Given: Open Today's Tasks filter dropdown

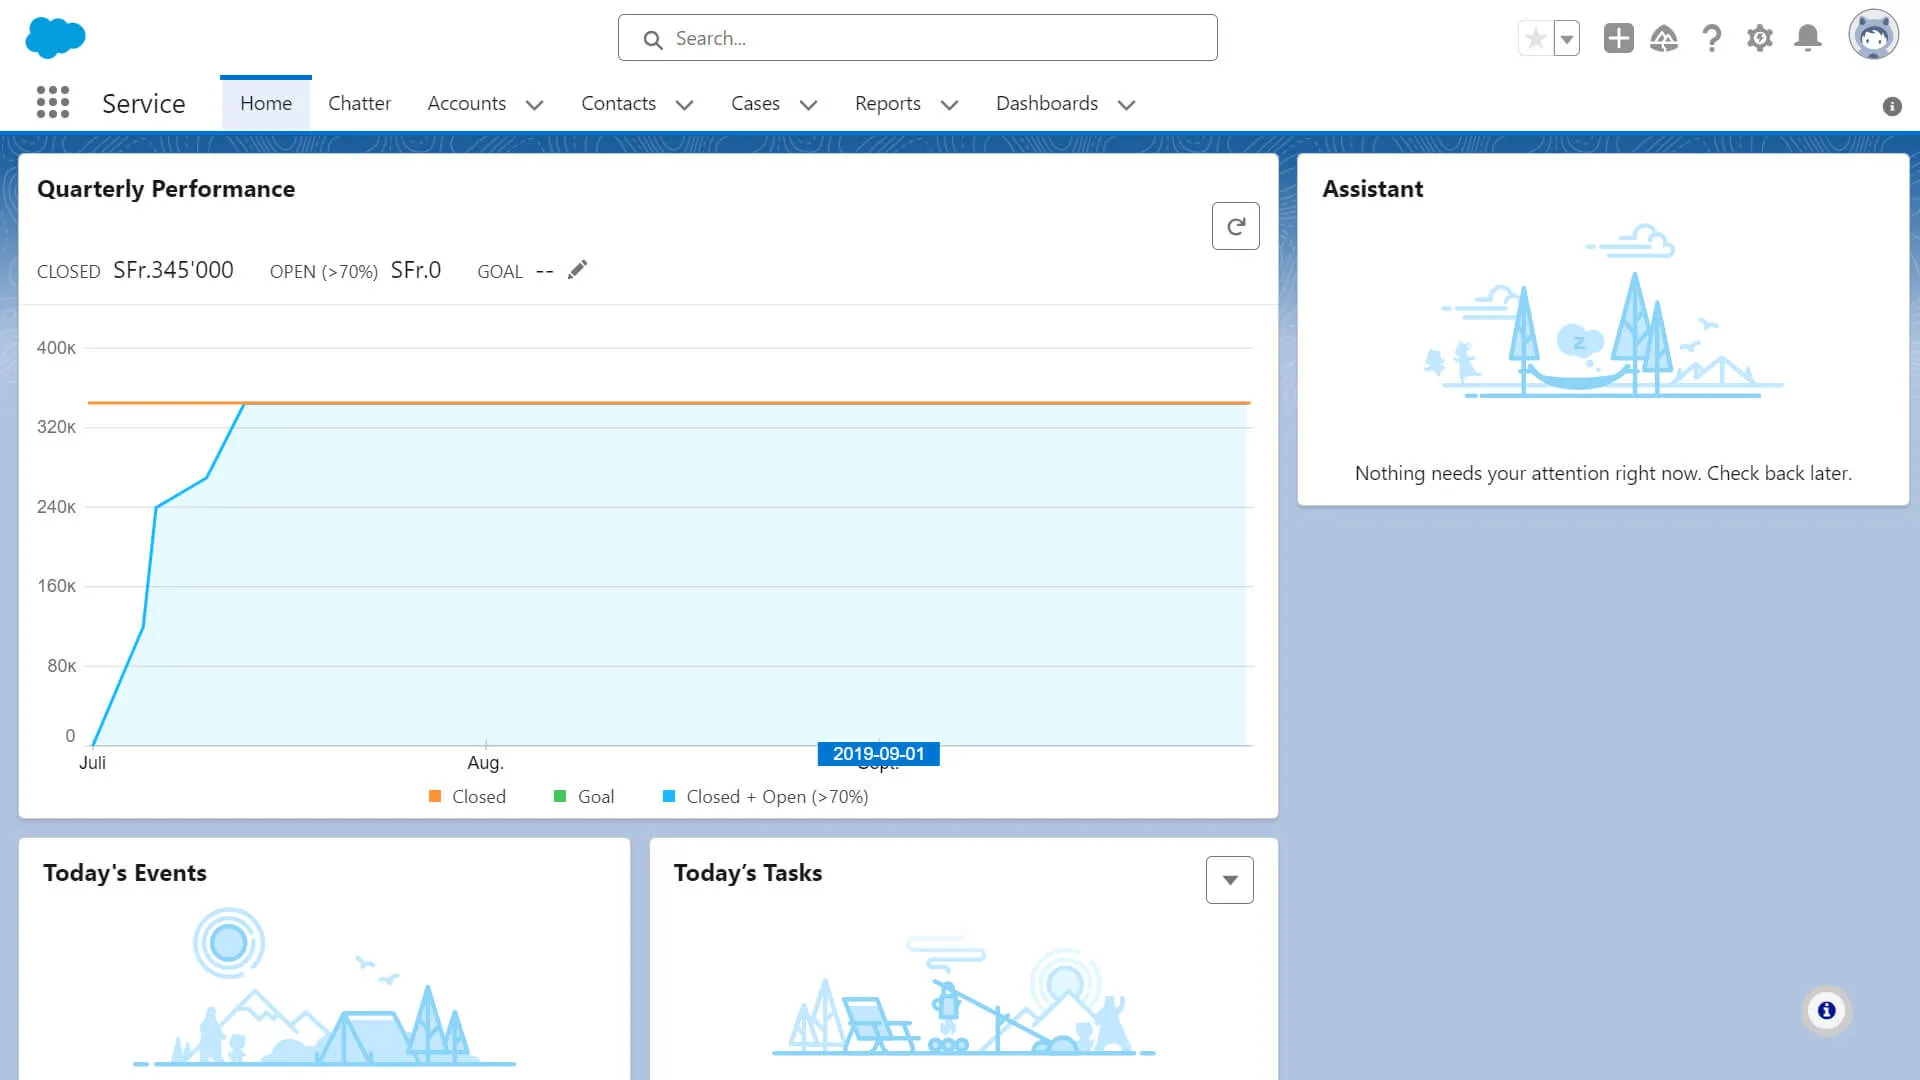Looking at the screenshot, I should [x=1229, y=880].
